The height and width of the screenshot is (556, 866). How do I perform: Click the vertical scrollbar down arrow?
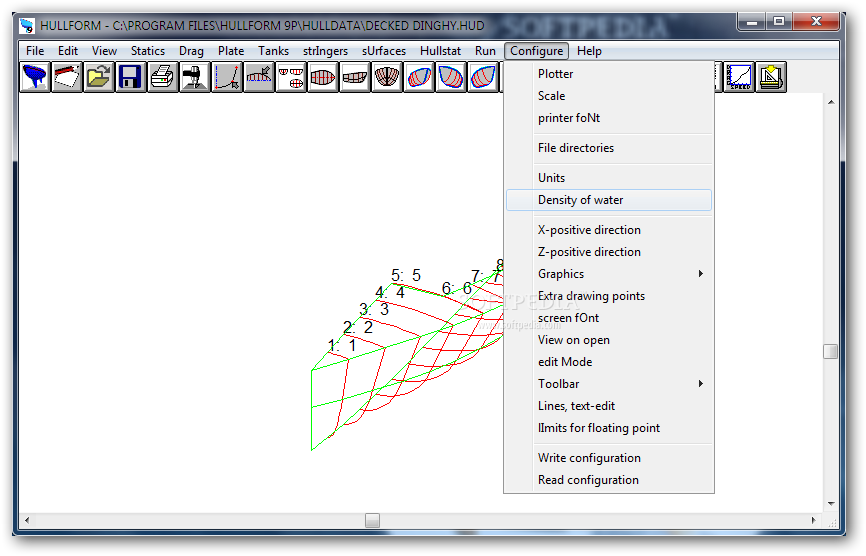click(x=831, y=504)
